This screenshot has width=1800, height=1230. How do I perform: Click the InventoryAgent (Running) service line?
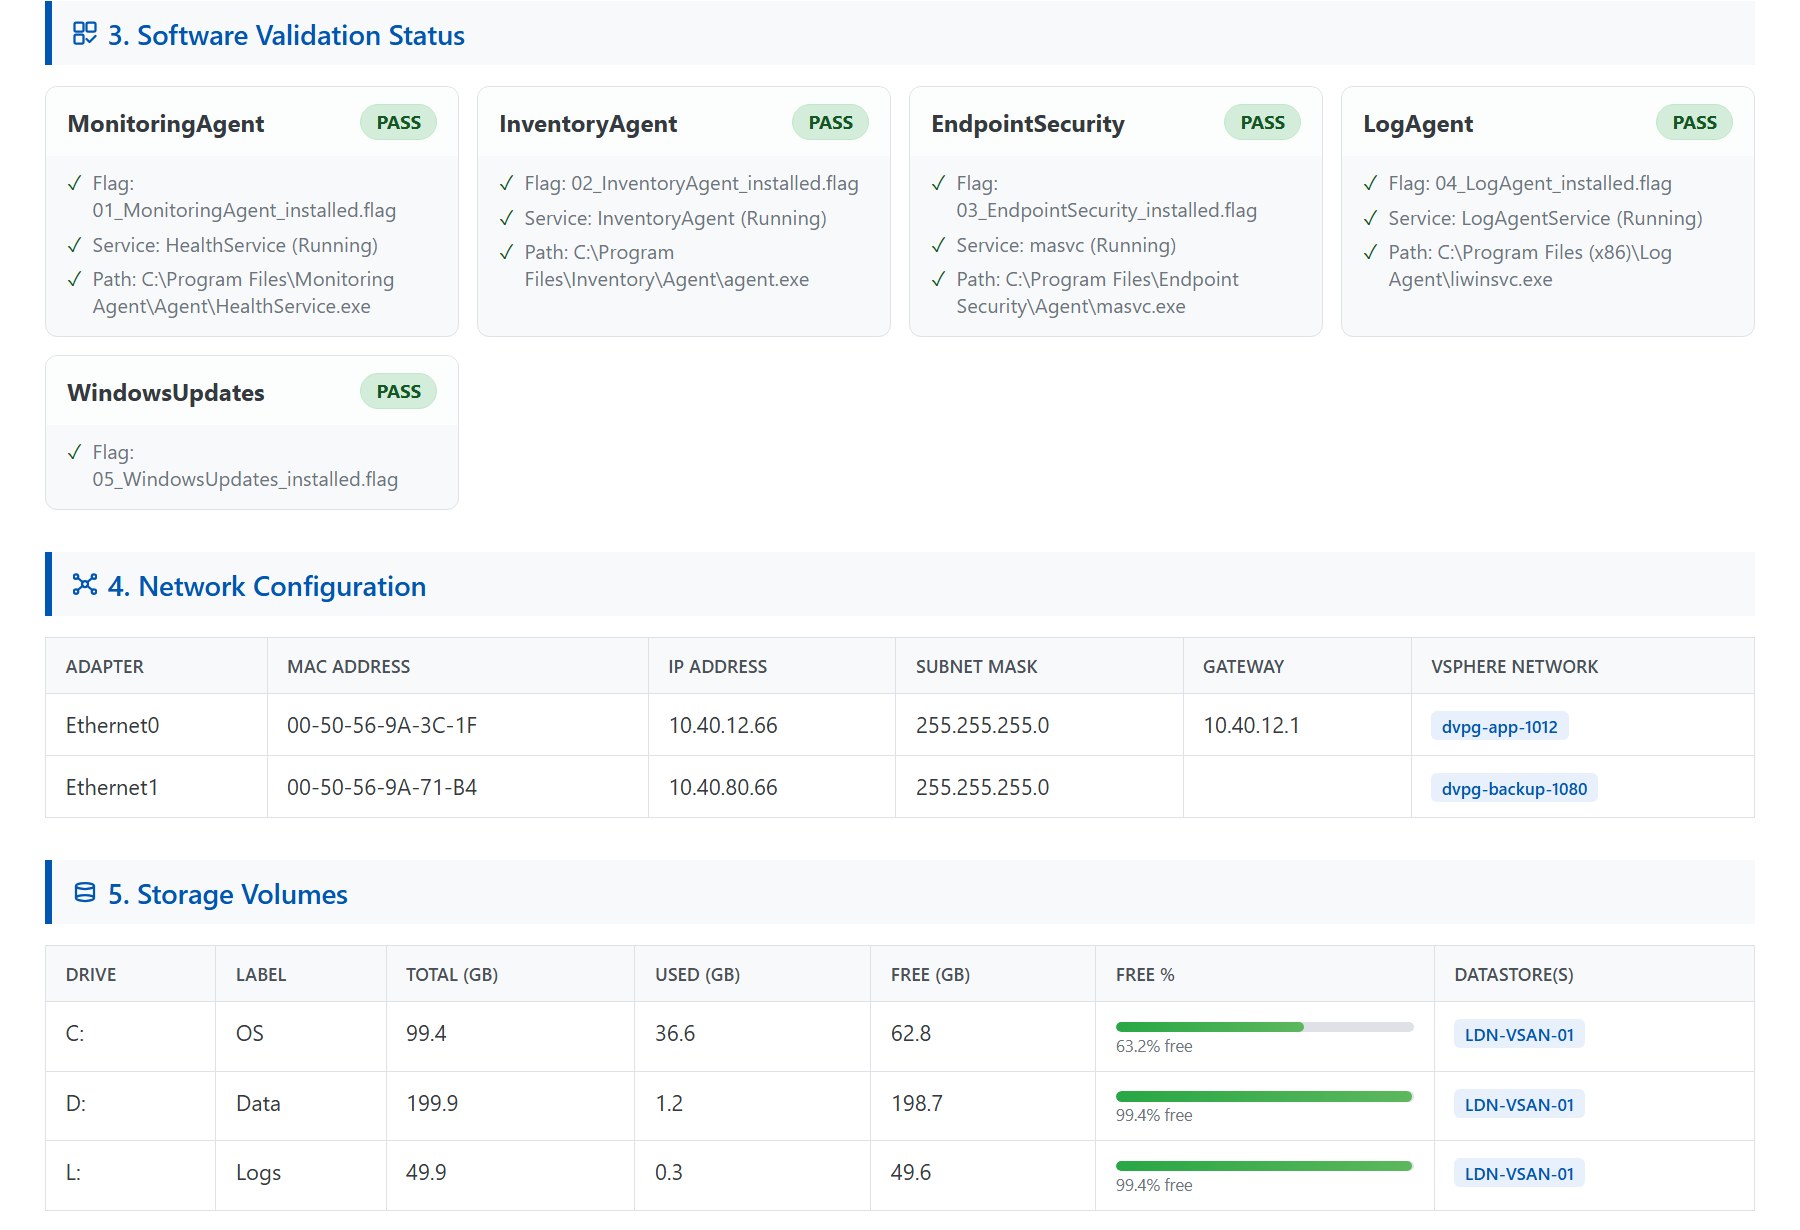(675, 218)
